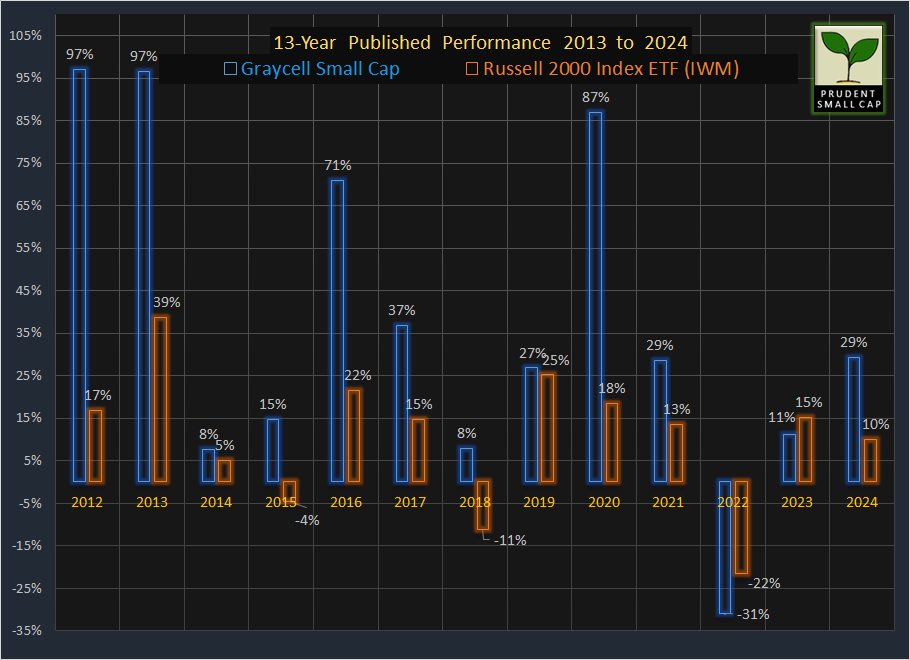Click the '13%' data label for 2021
The width and height of the screenshot is (910, 660).
pyautogui.click(x=677, y=410)
